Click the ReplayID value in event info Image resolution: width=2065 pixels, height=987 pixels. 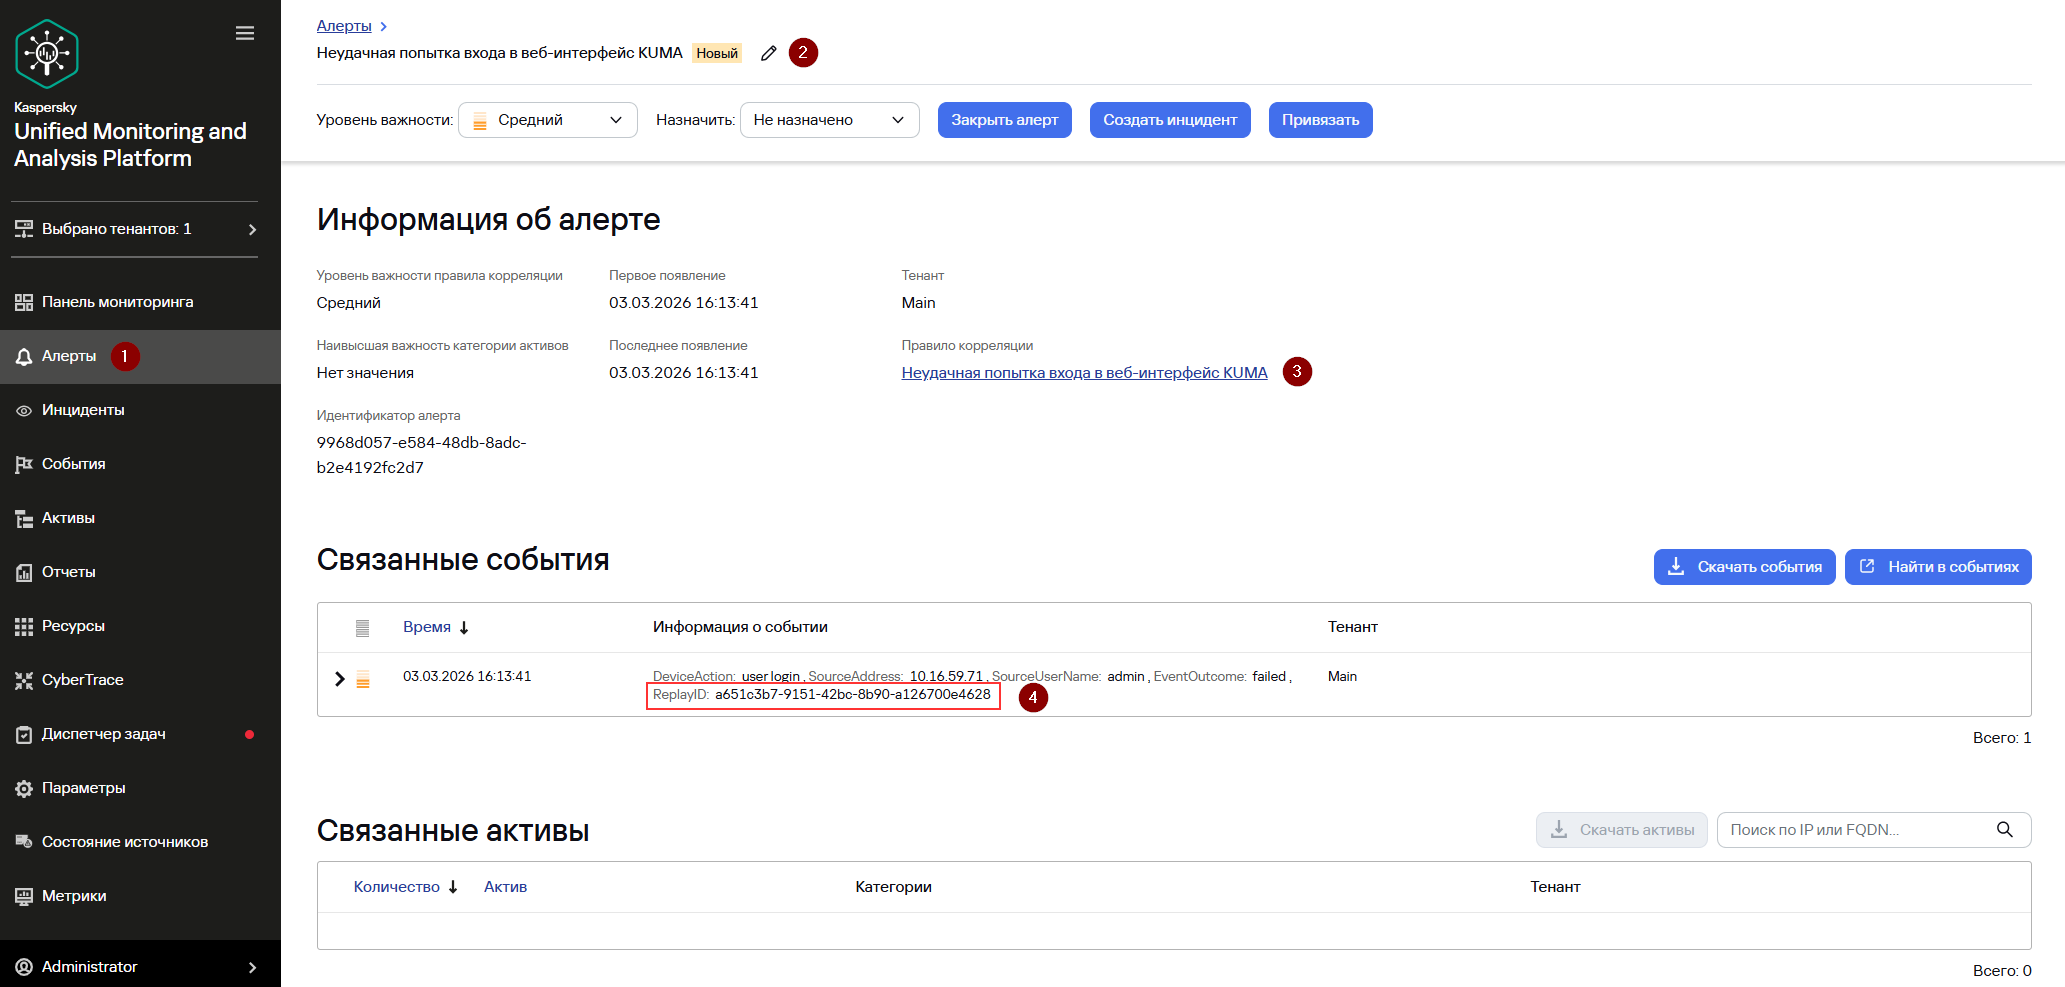852,695
